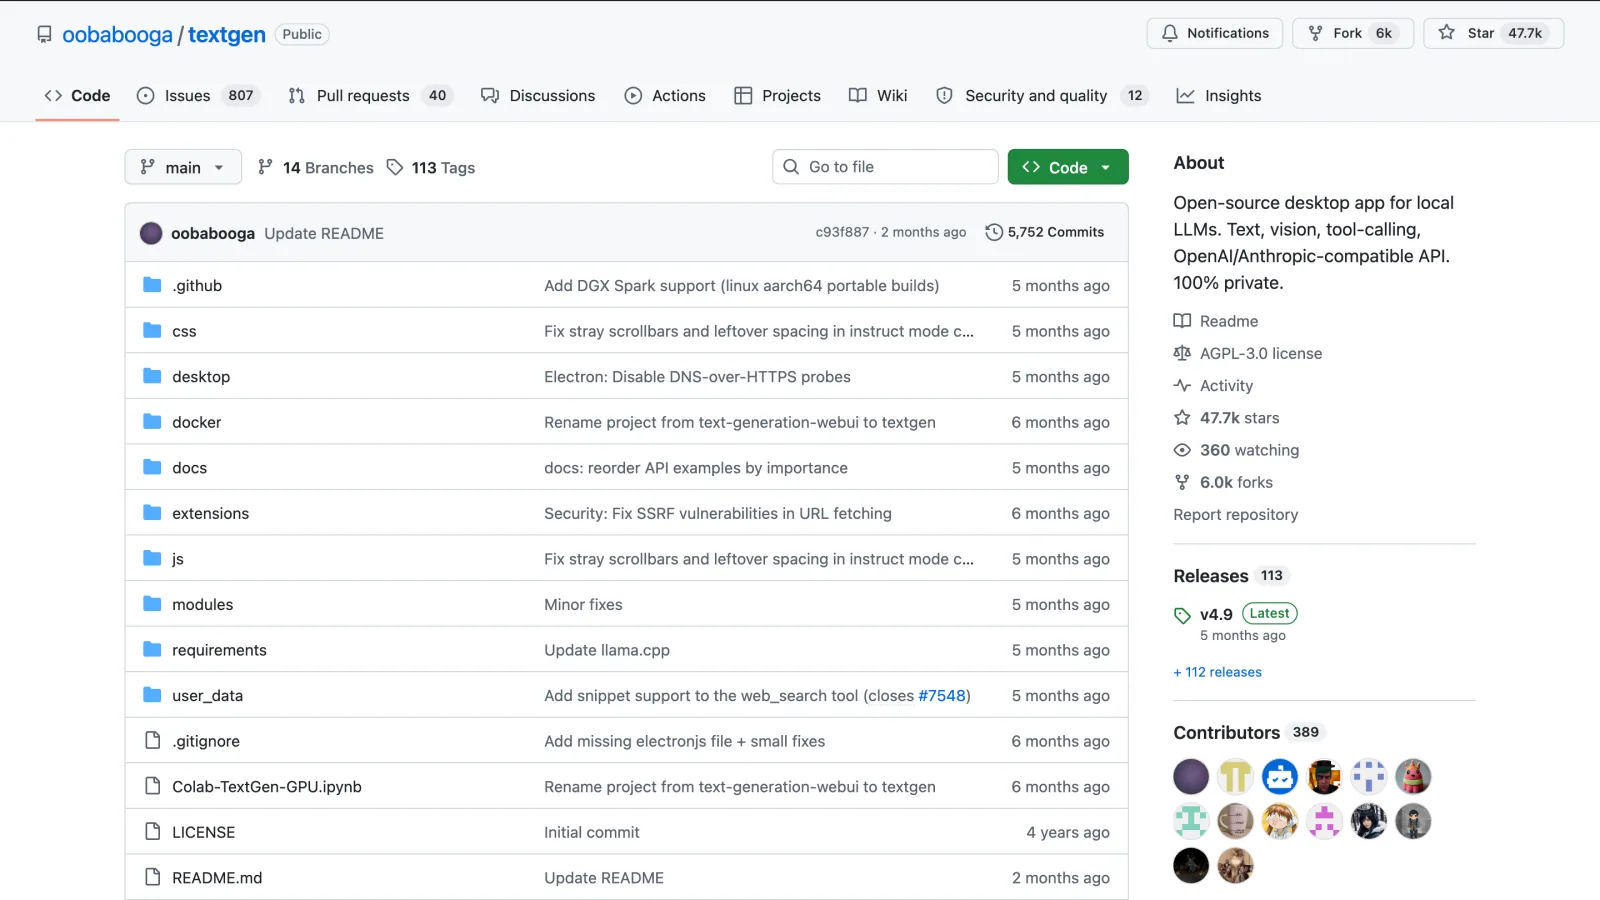
Task: Click the repository icon before oobabooga
Action: pos(44,34)
